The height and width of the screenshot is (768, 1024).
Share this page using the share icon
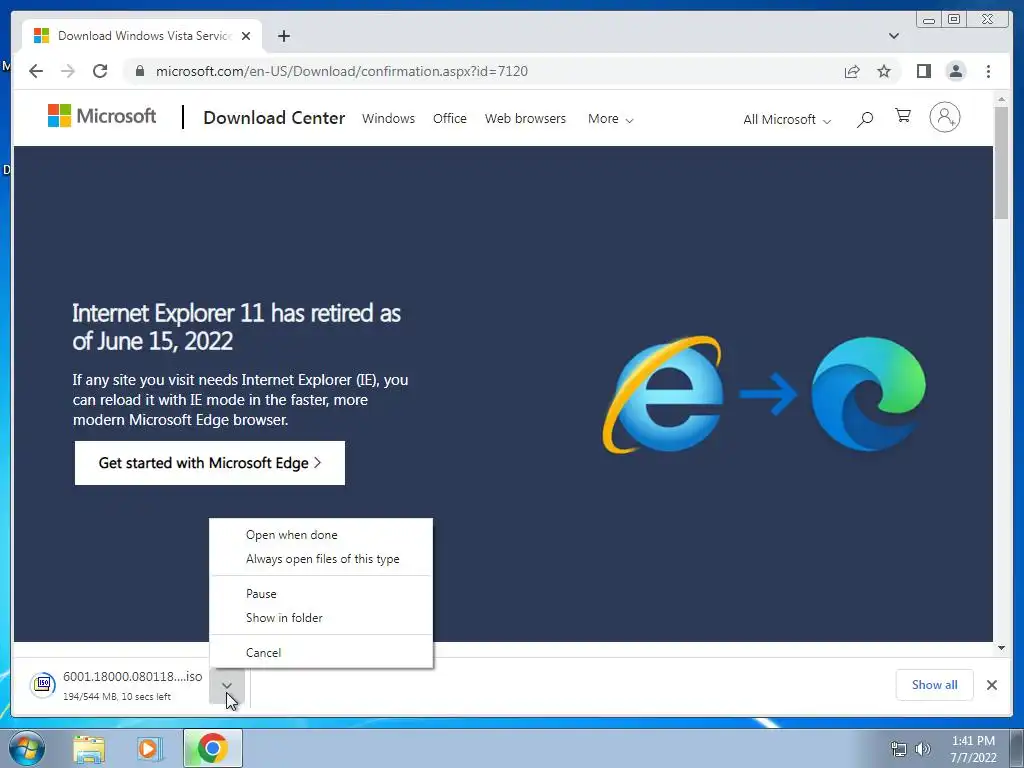(852, 72)
